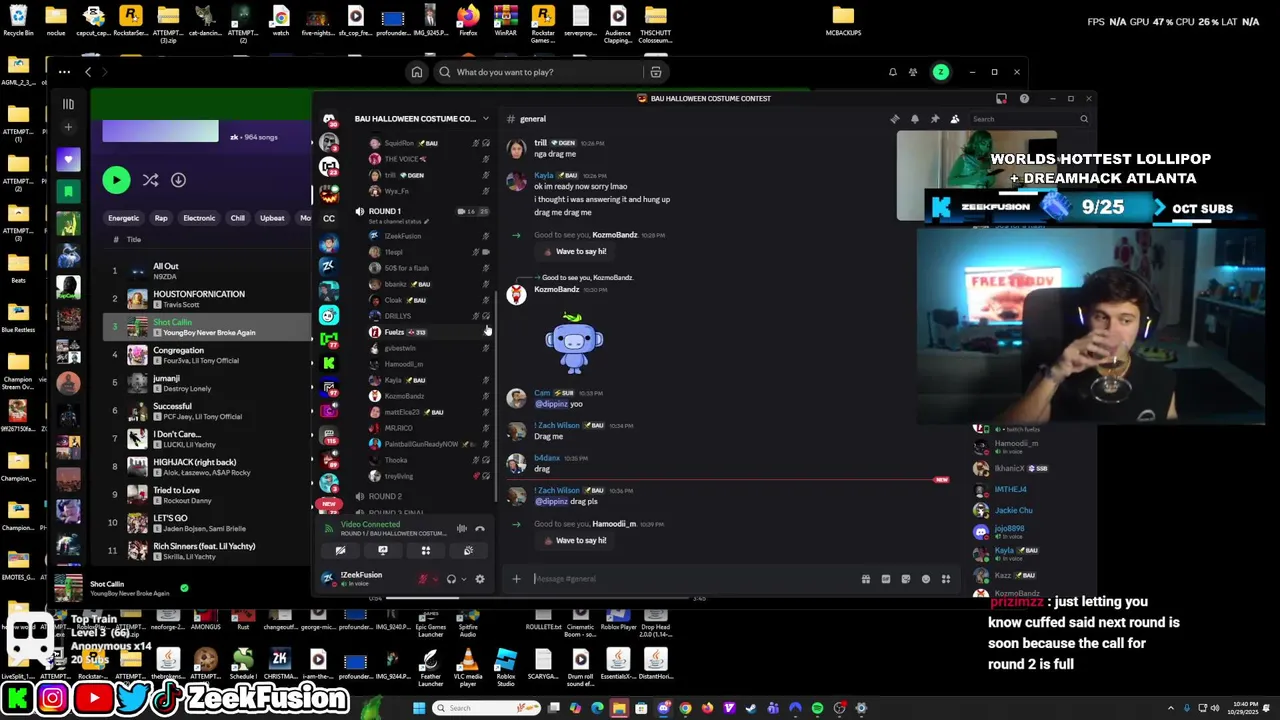Expand Your Library in Spotify sidebar

(x=68, y=104)
